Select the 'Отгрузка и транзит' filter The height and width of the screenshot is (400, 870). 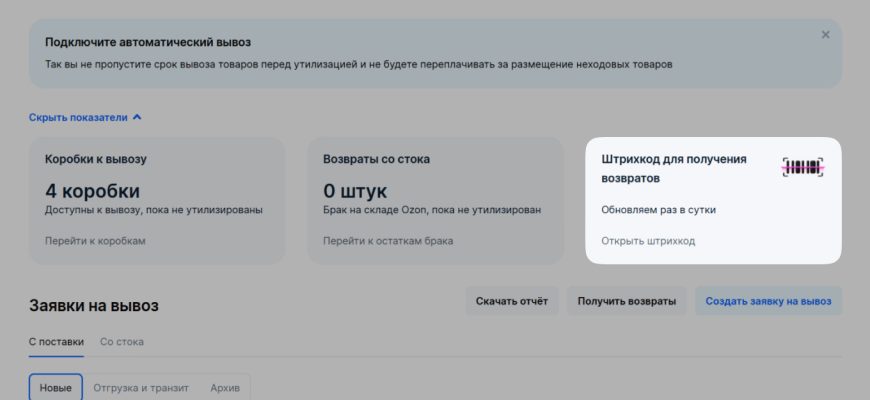(x=141, y=387)
